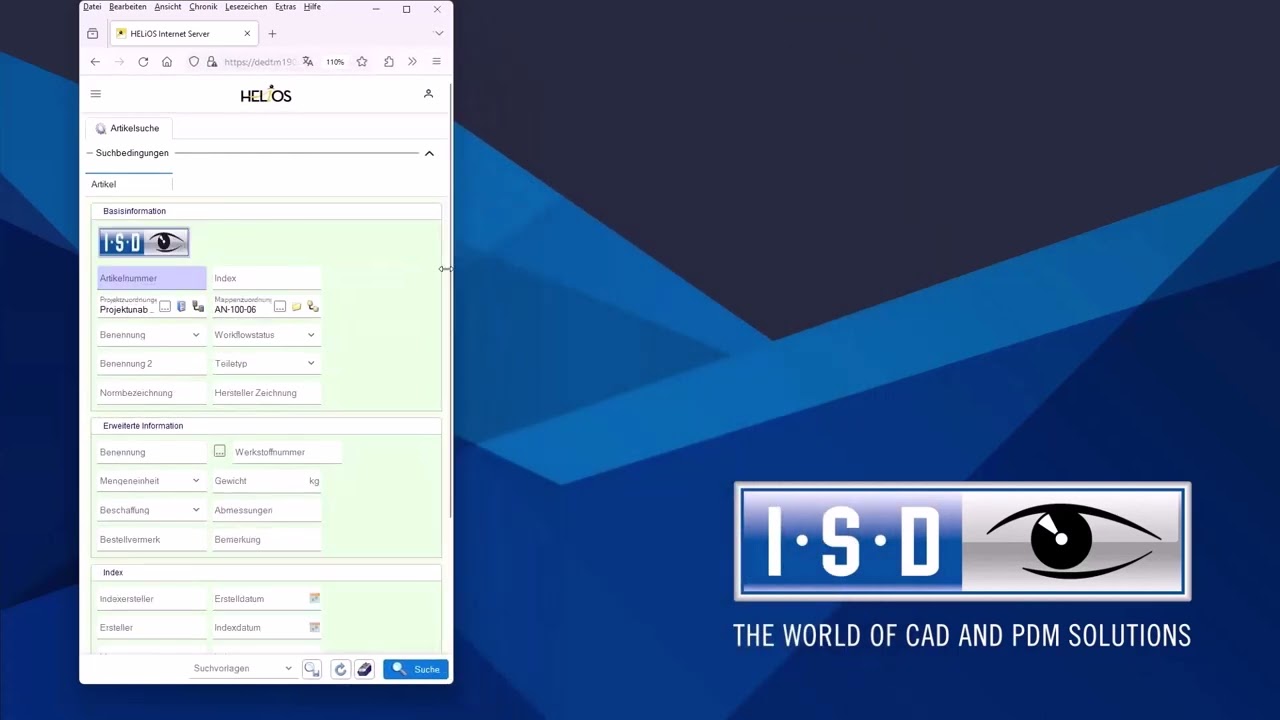
Task: Open the user account icon
Action: pyautogui.click(x=428, y=94)
